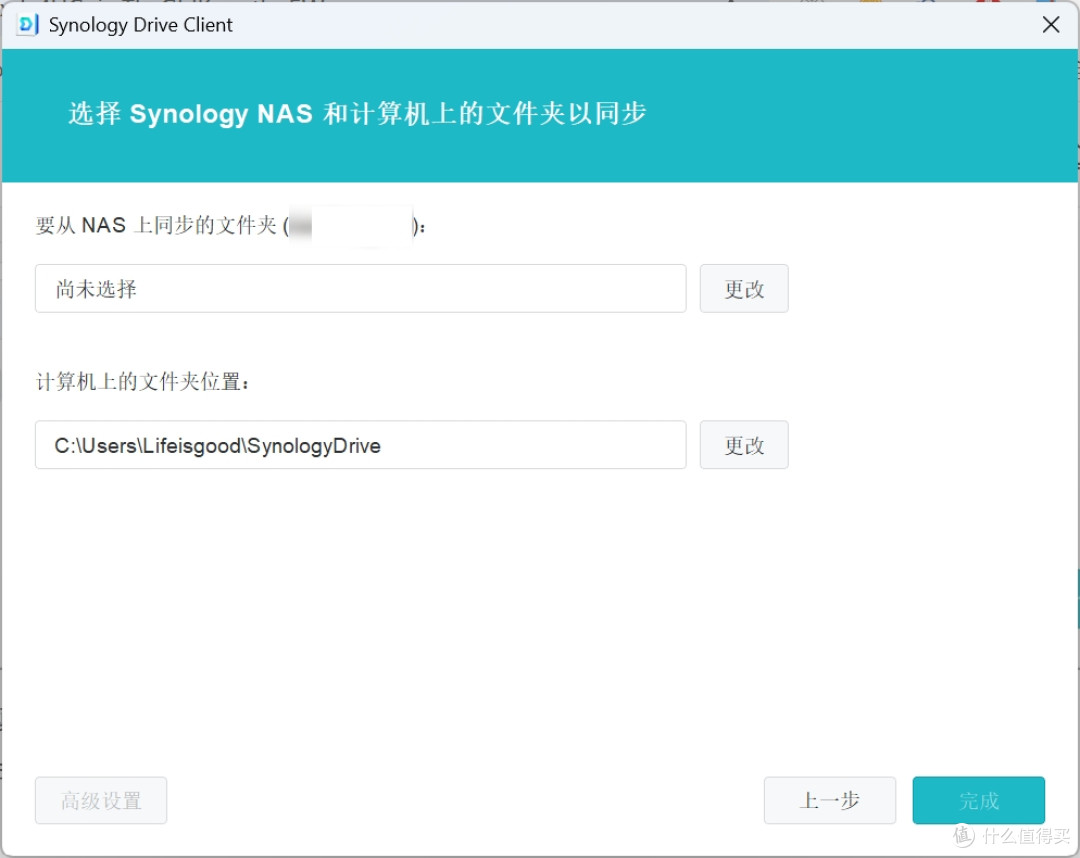Select the 尚未选择 NAS folder field

tap(360, 289)
